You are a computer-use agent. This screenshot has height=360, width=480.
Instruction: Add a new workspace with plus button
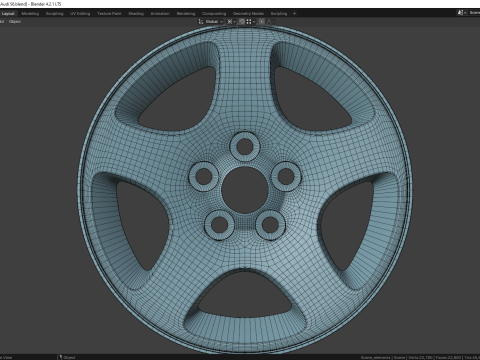point(294,14)
